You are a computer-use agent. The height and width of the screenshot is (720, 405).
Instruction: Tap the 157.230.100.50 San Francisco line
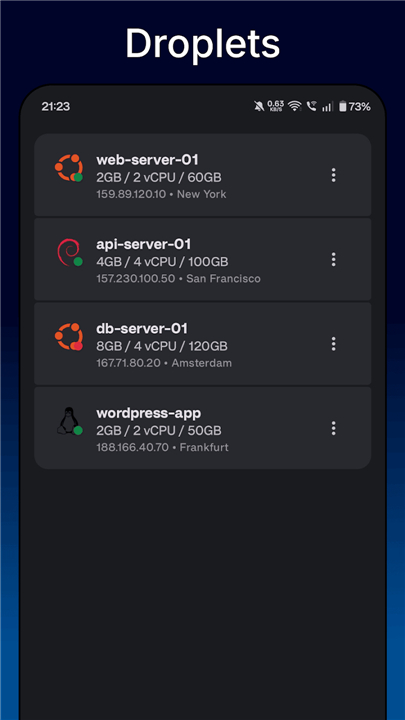[x=178, y=278]
